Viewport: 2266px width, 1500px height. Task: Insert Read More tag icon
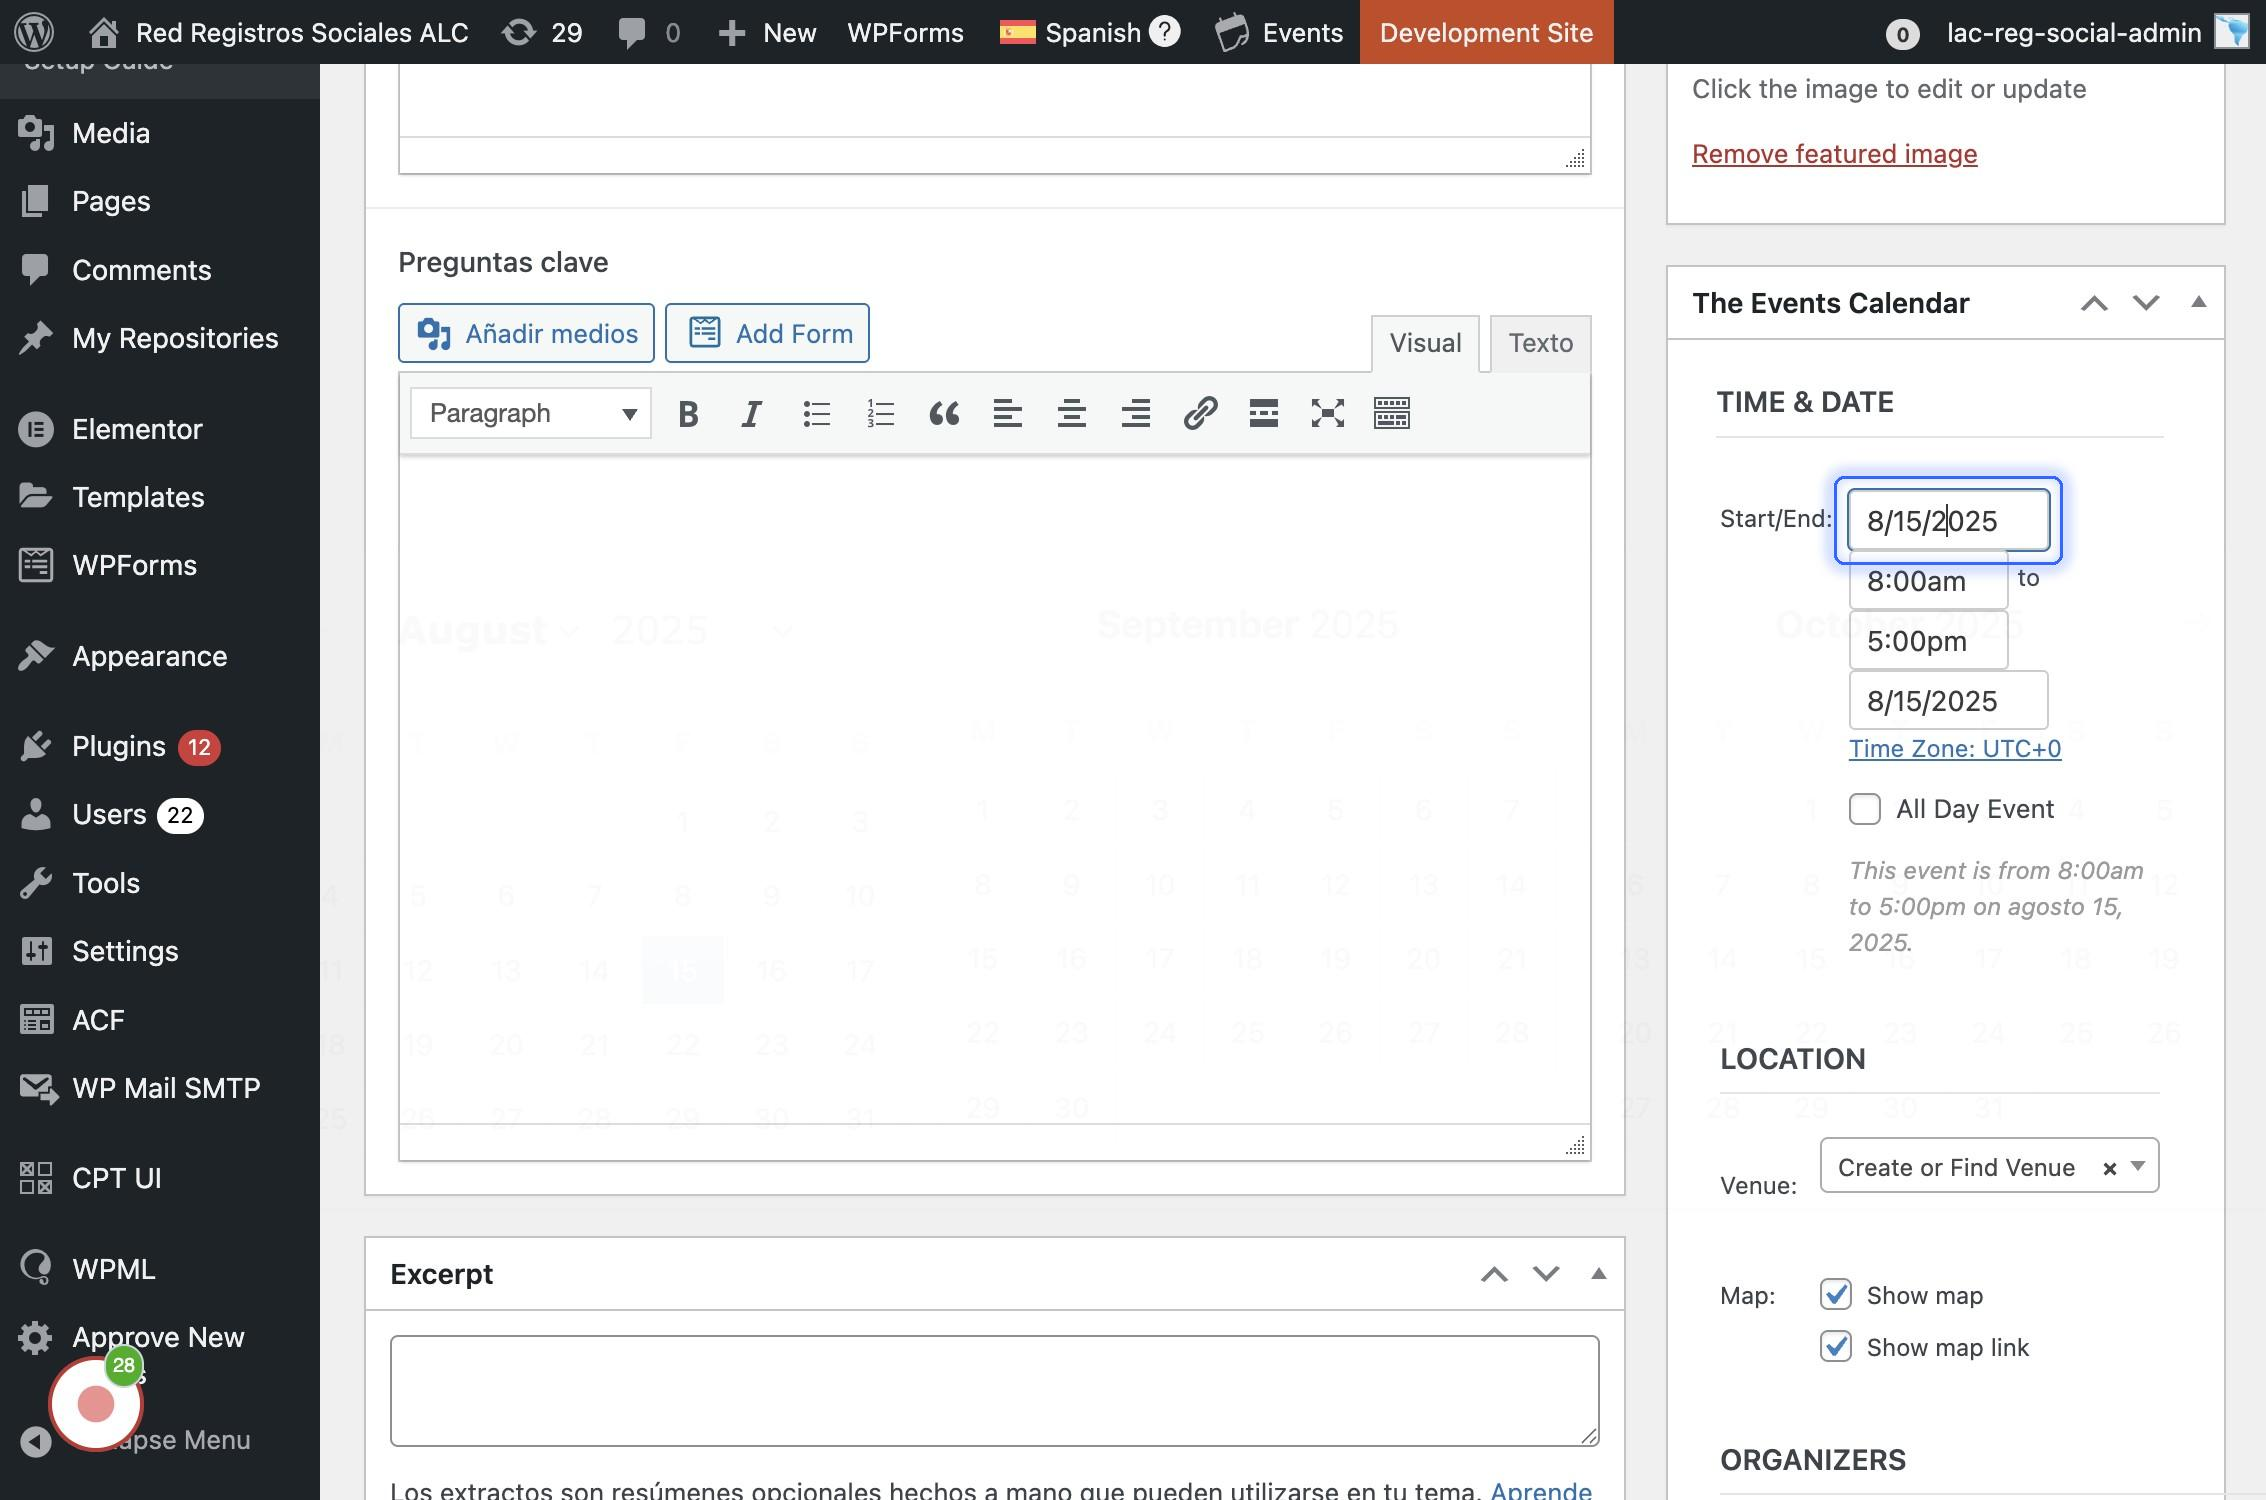(x=1264, y=413)
